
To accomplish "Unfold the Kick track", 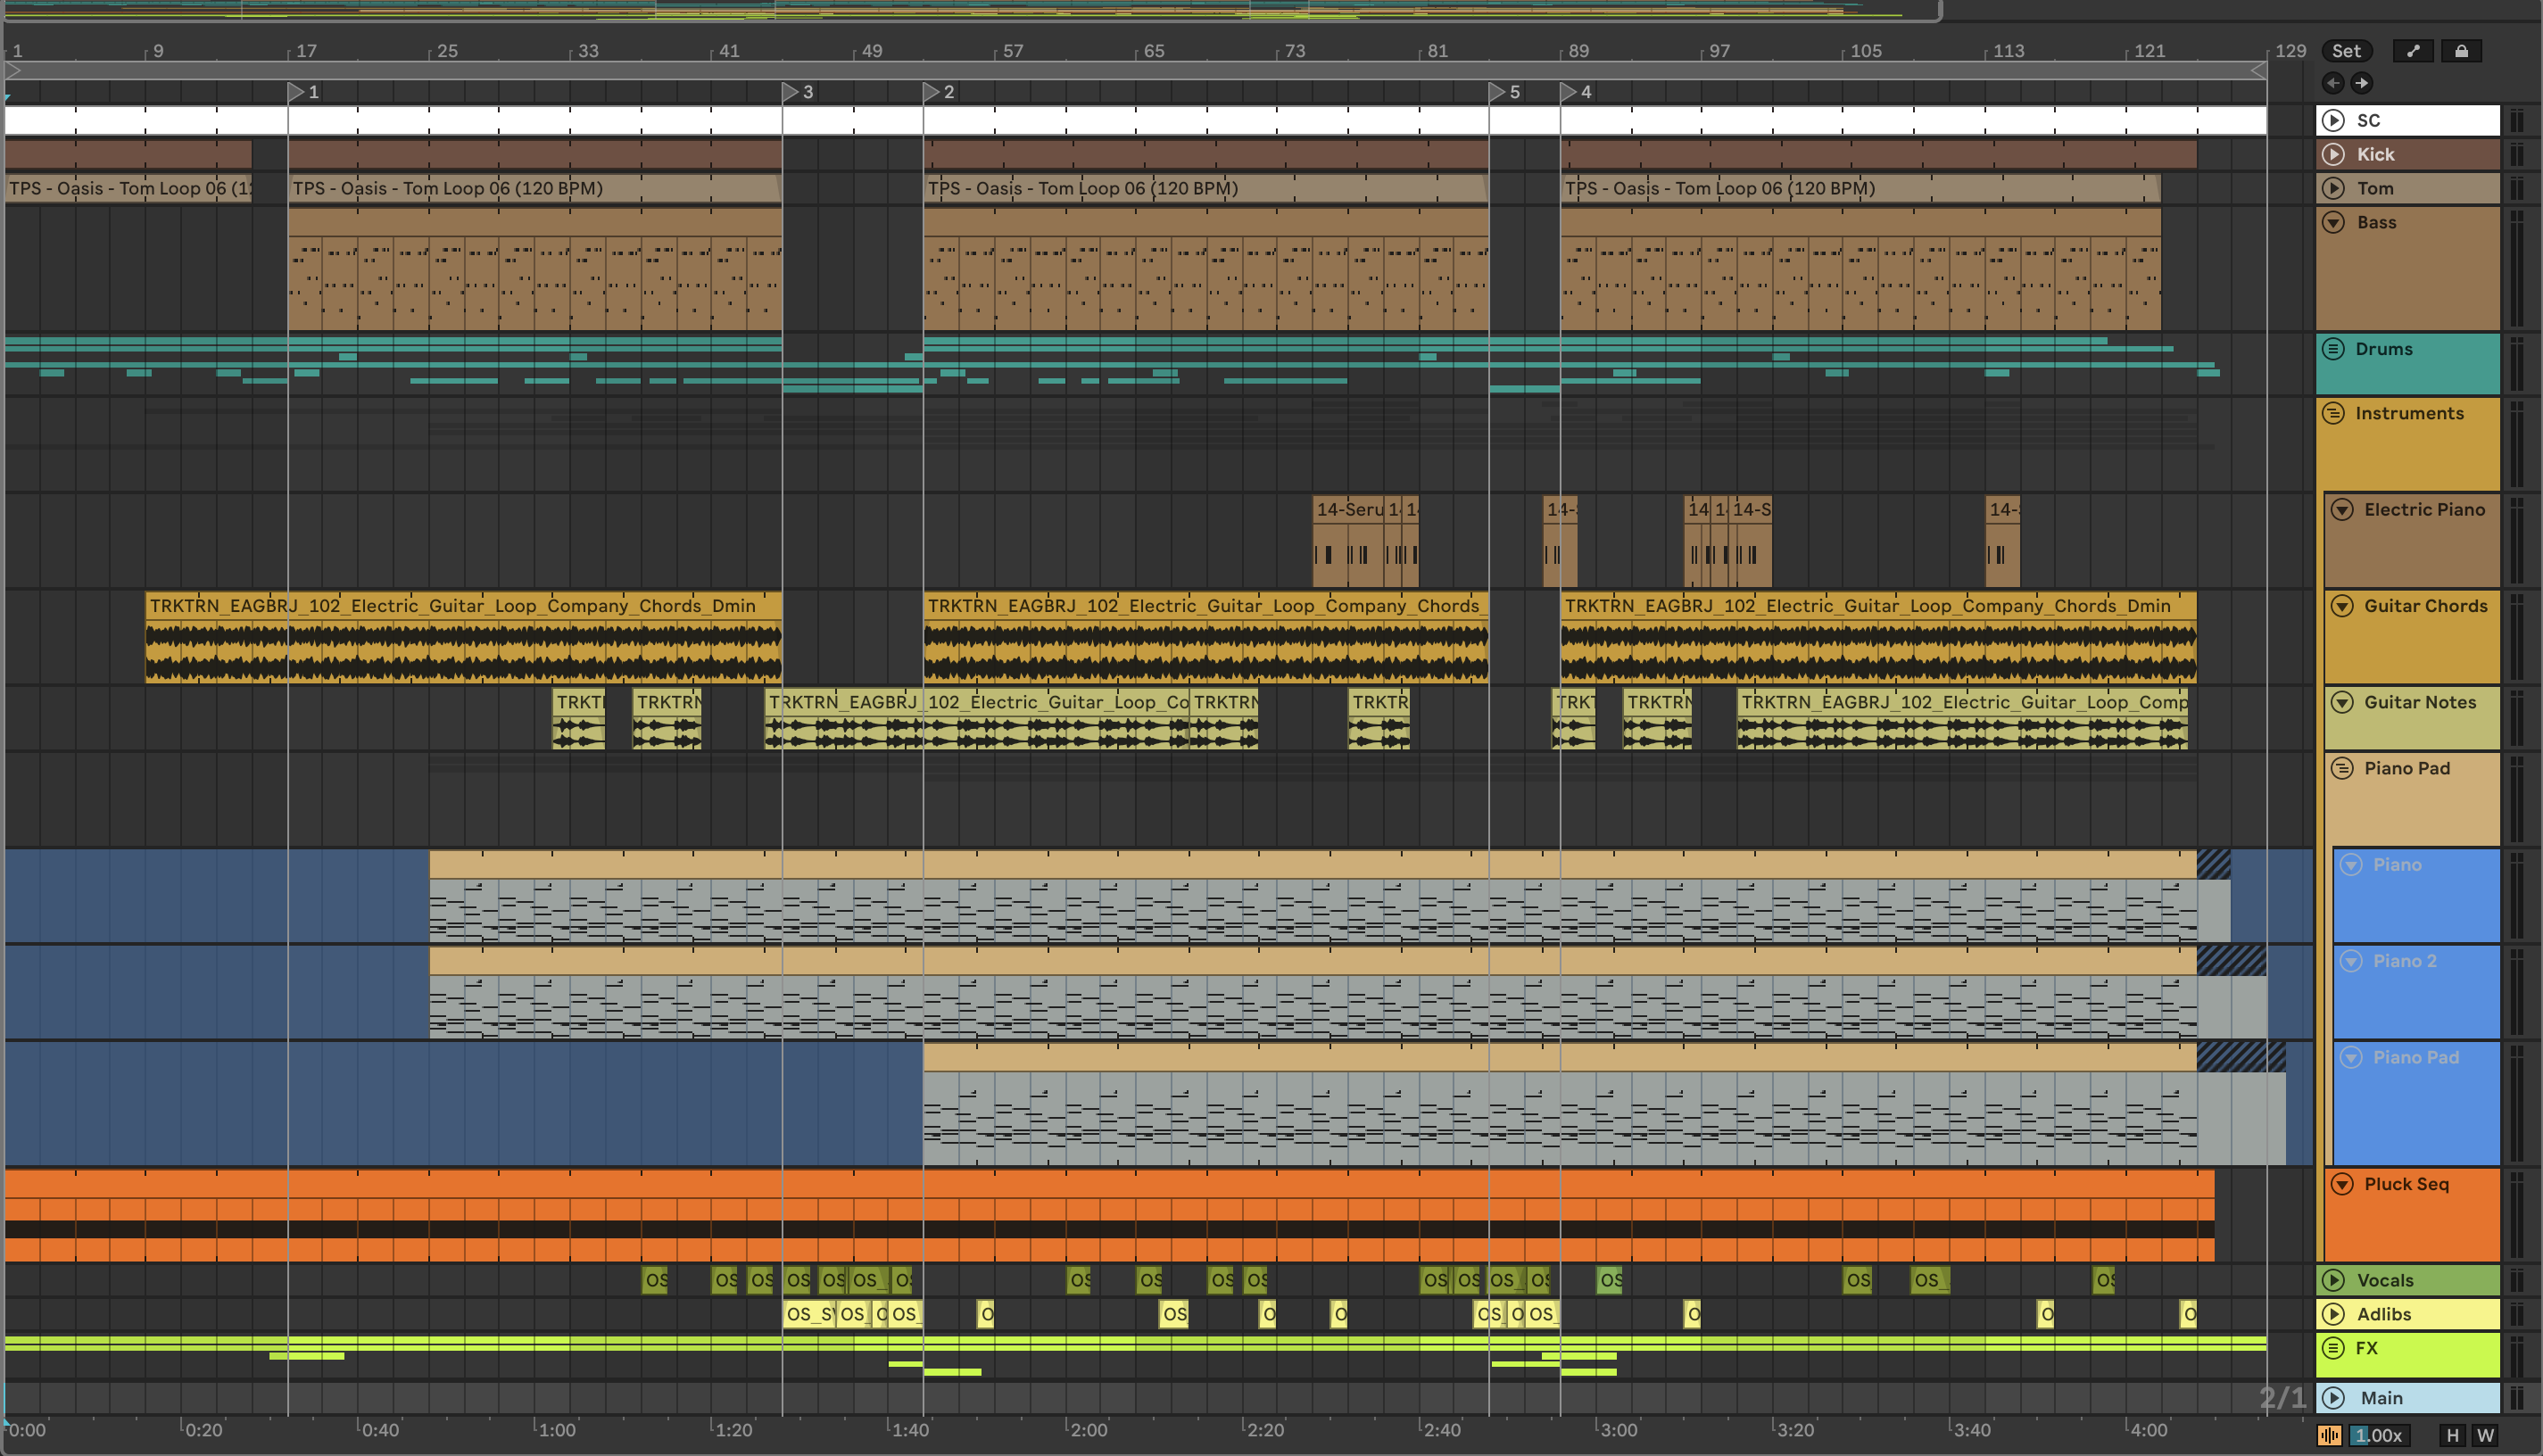I will (x=2333, y=154).
